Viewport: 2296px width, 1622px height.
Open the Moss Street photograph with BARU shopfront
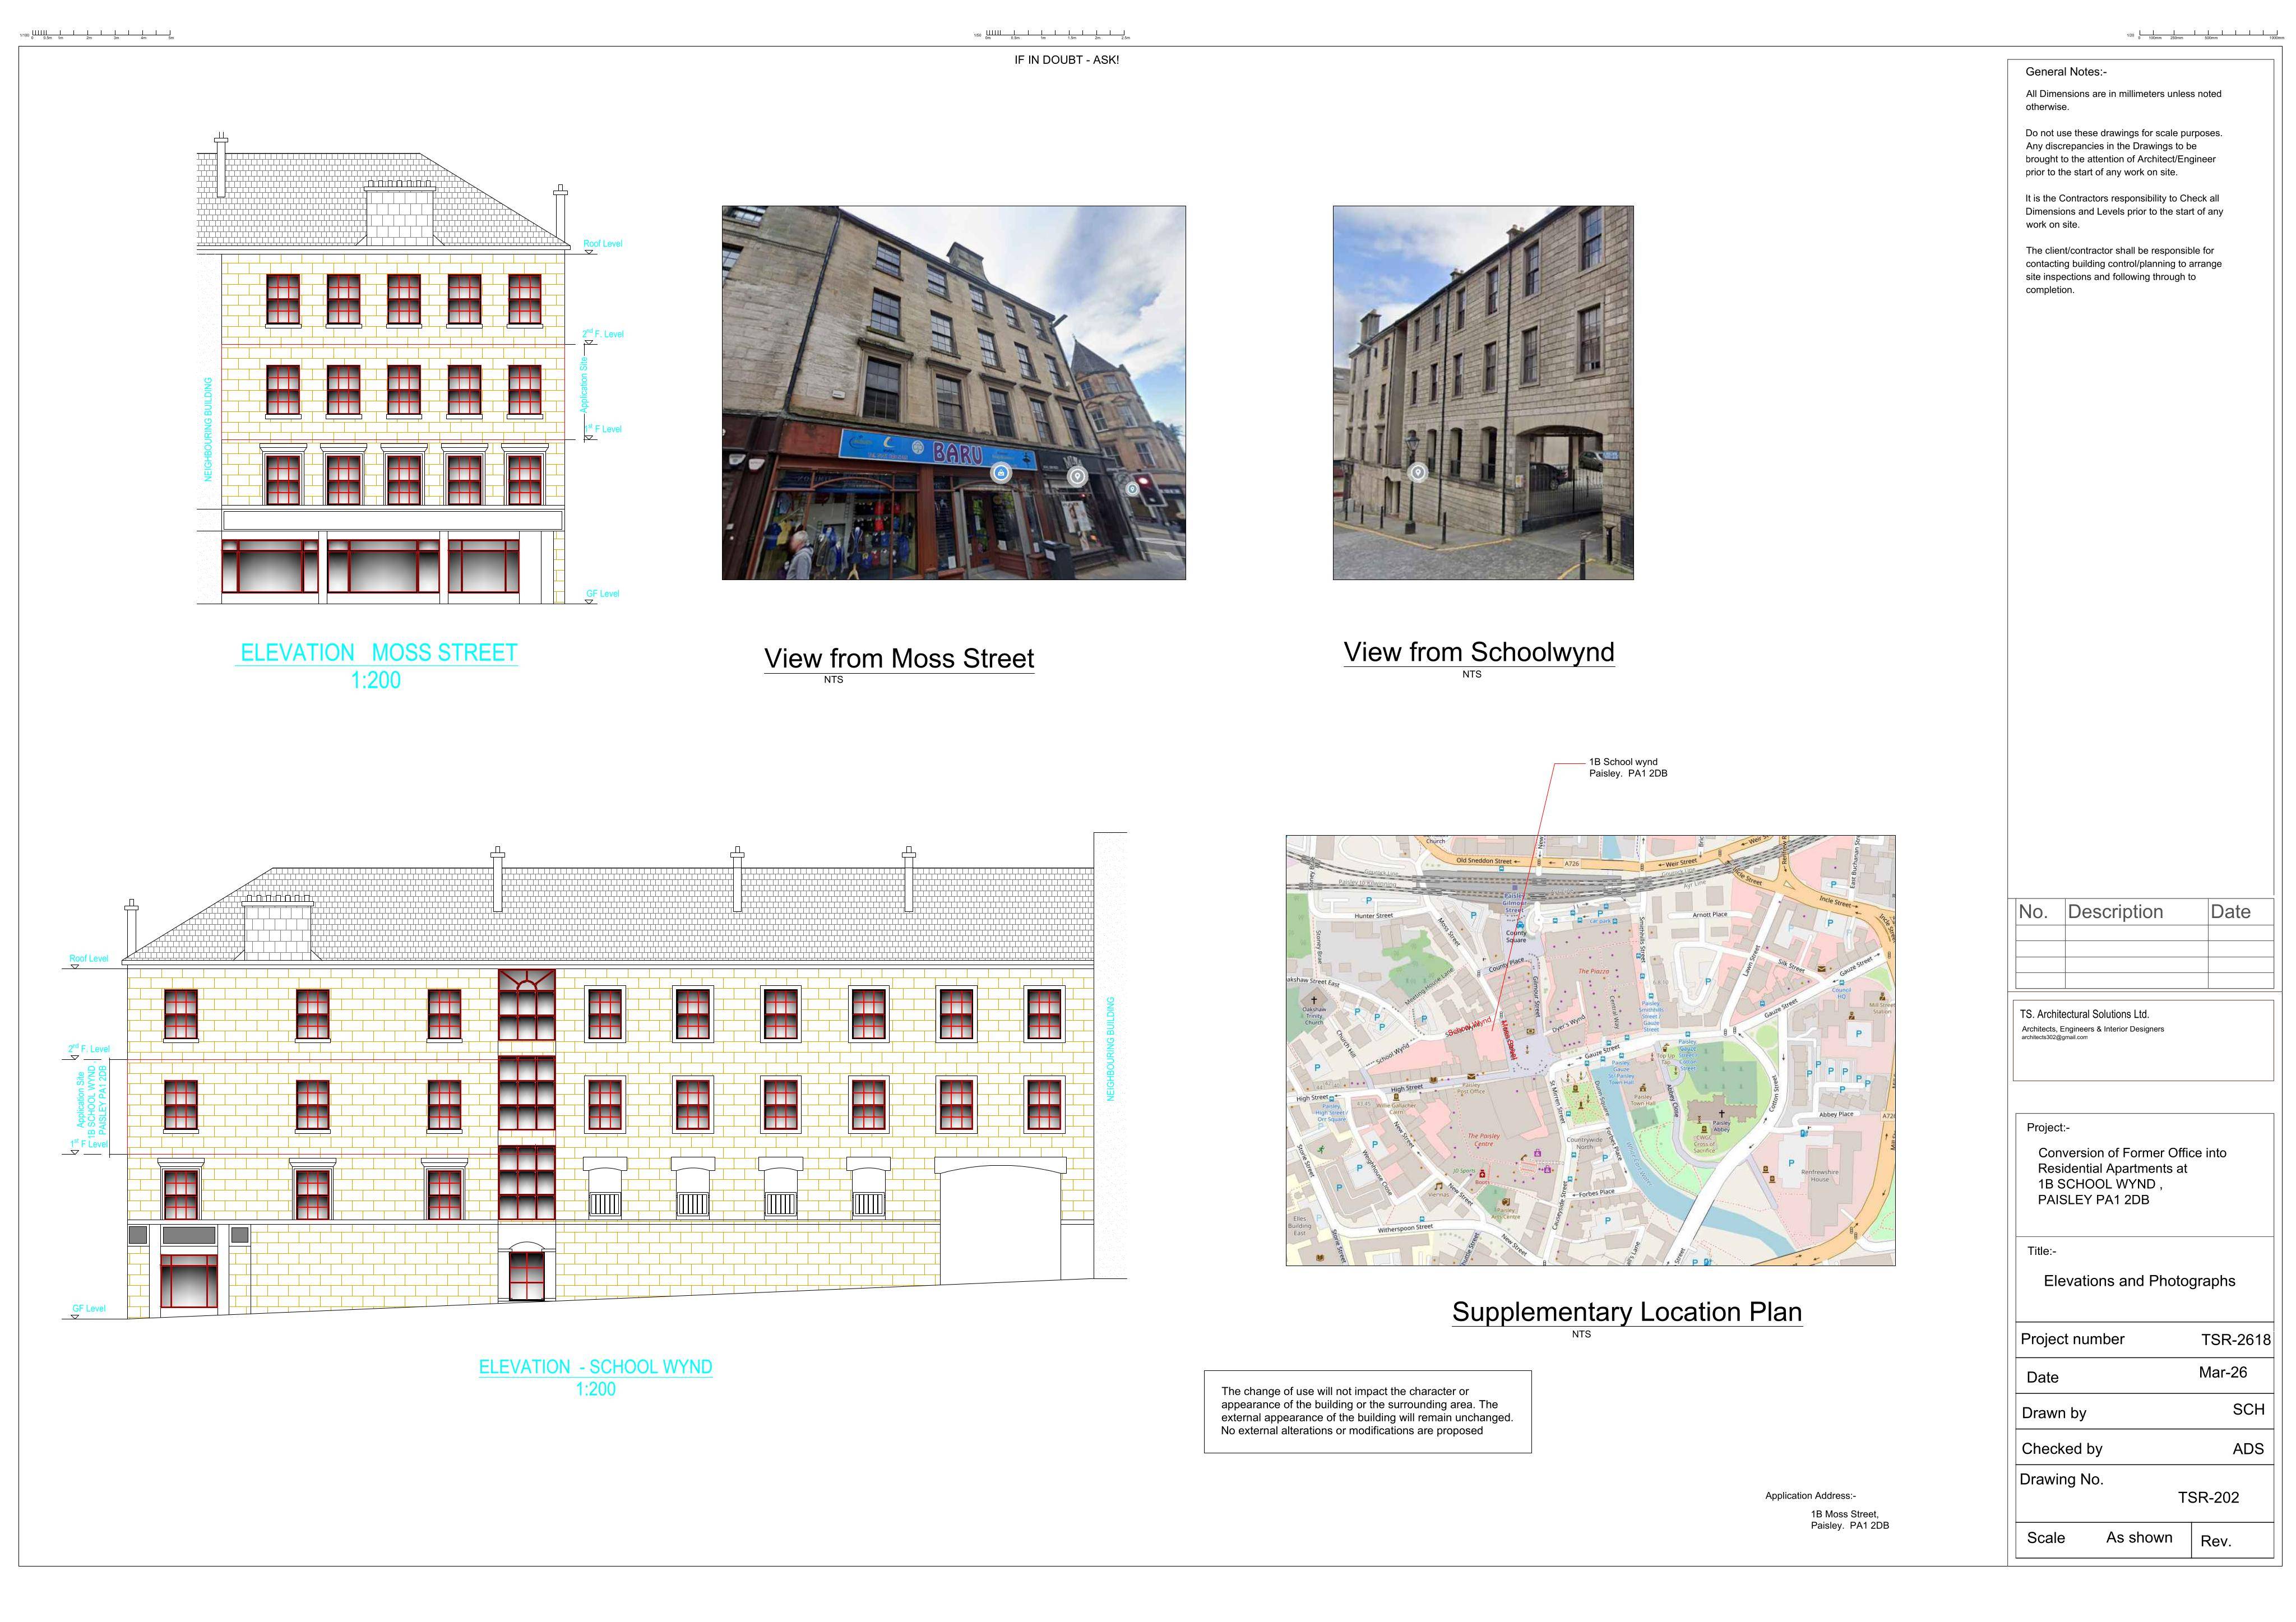point(954,393)
